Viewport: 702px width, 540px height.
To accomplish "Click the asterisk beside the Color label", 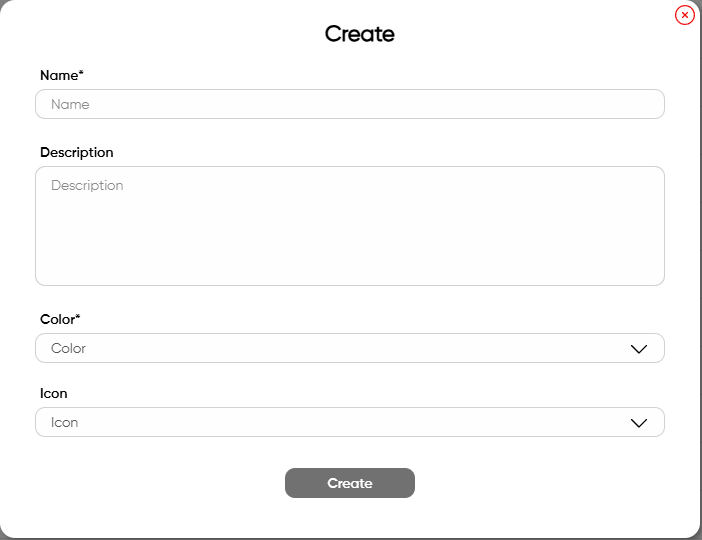I will (x=77, y=316).
